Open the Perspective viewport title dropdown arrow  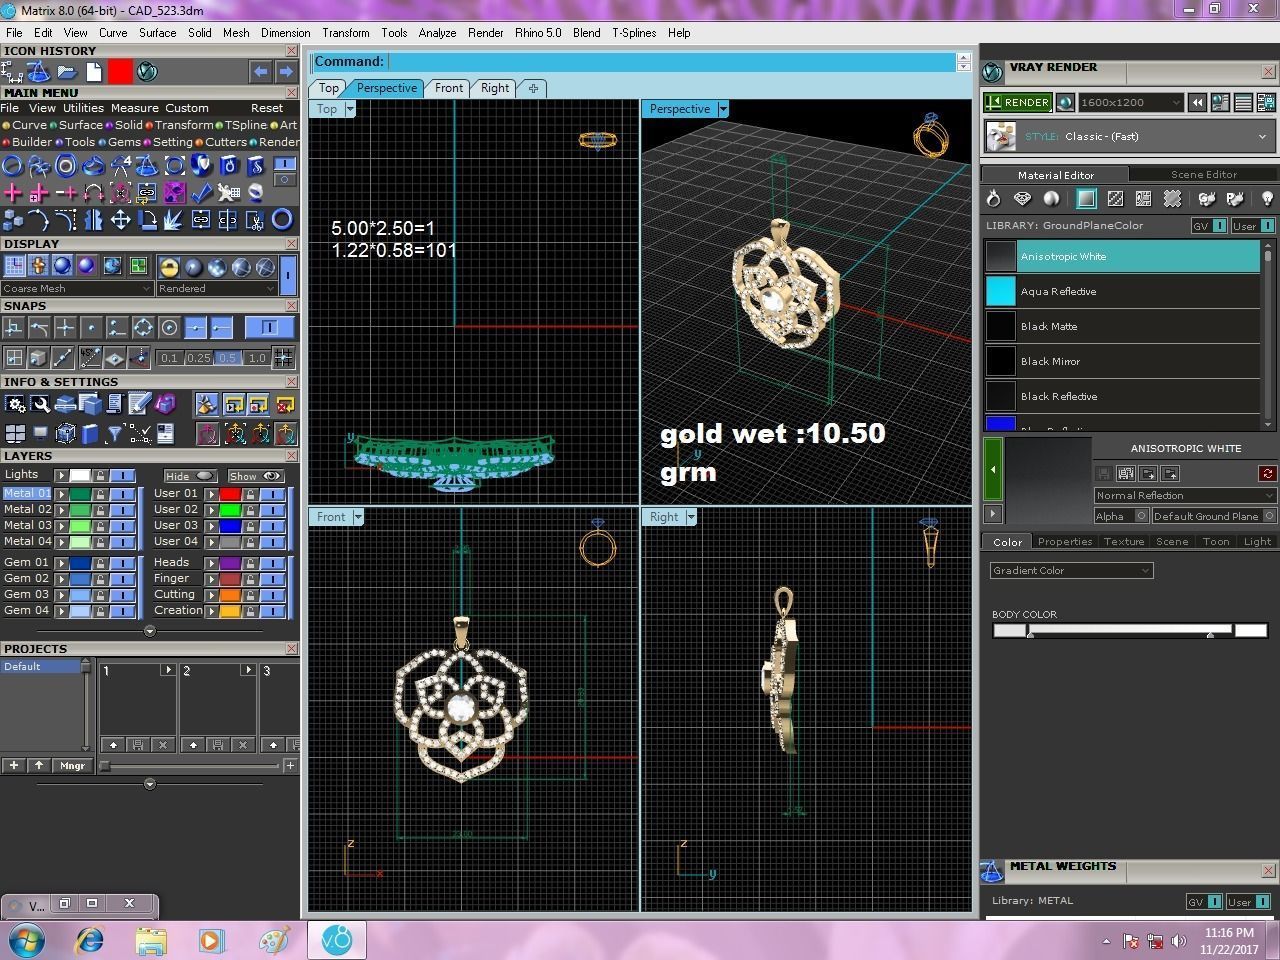(723, 109)
